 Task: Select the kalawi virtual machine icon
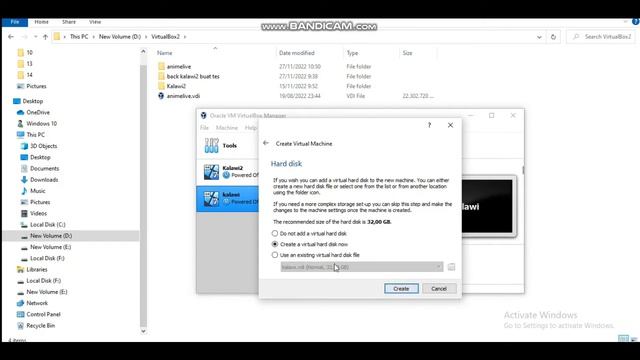(x=211, y=199)
